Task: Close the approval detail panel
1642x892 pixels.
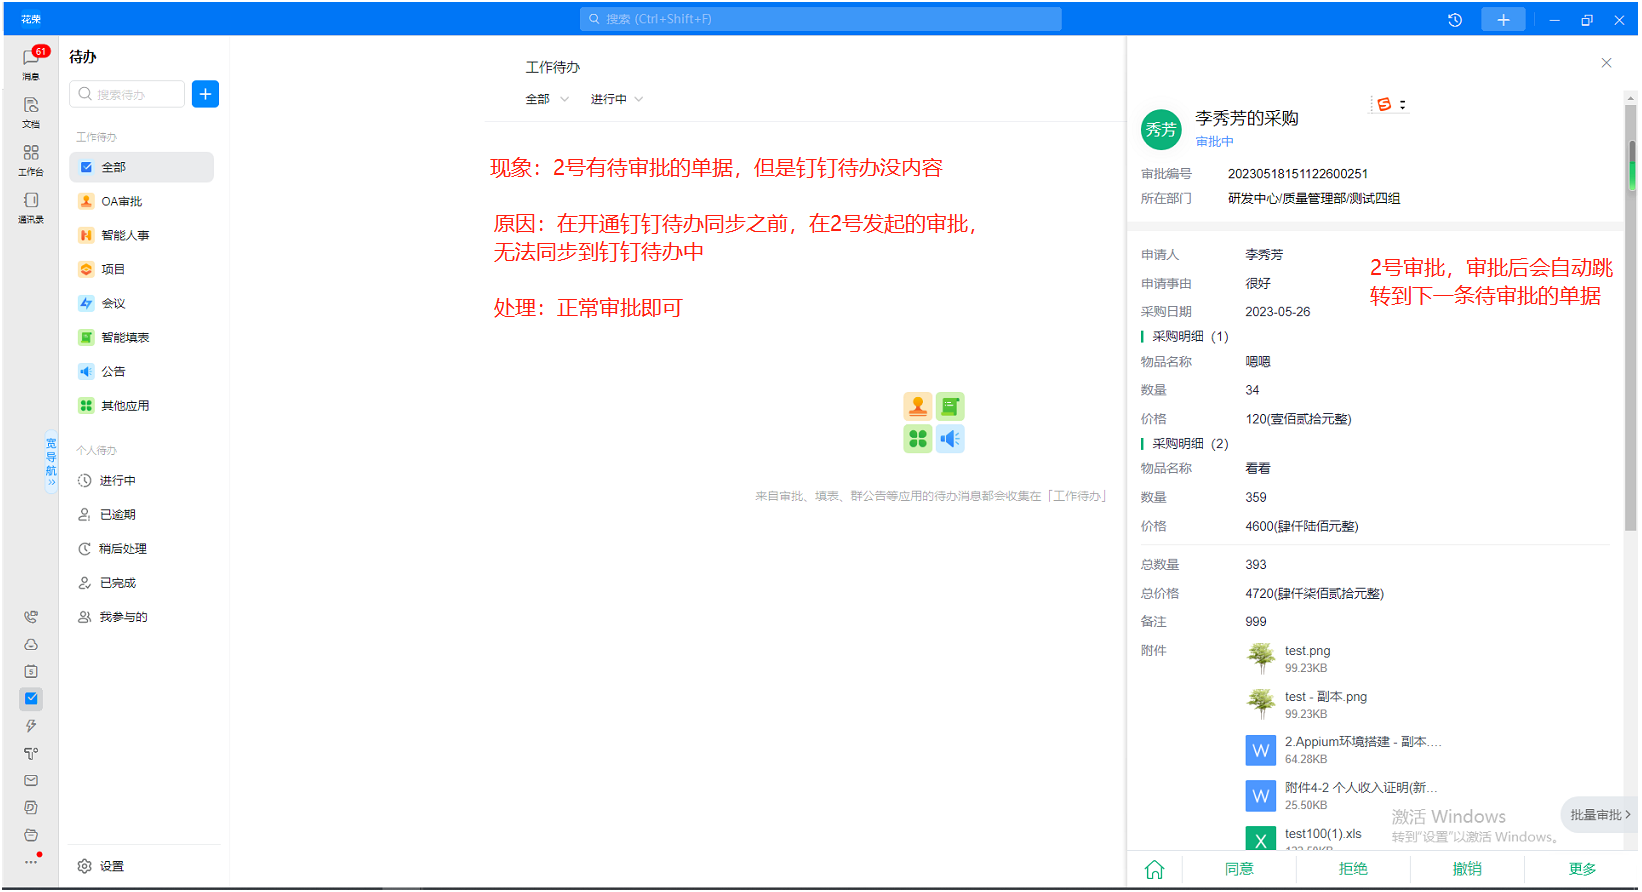Action: pyautogui.click(x=1606, y=63)
